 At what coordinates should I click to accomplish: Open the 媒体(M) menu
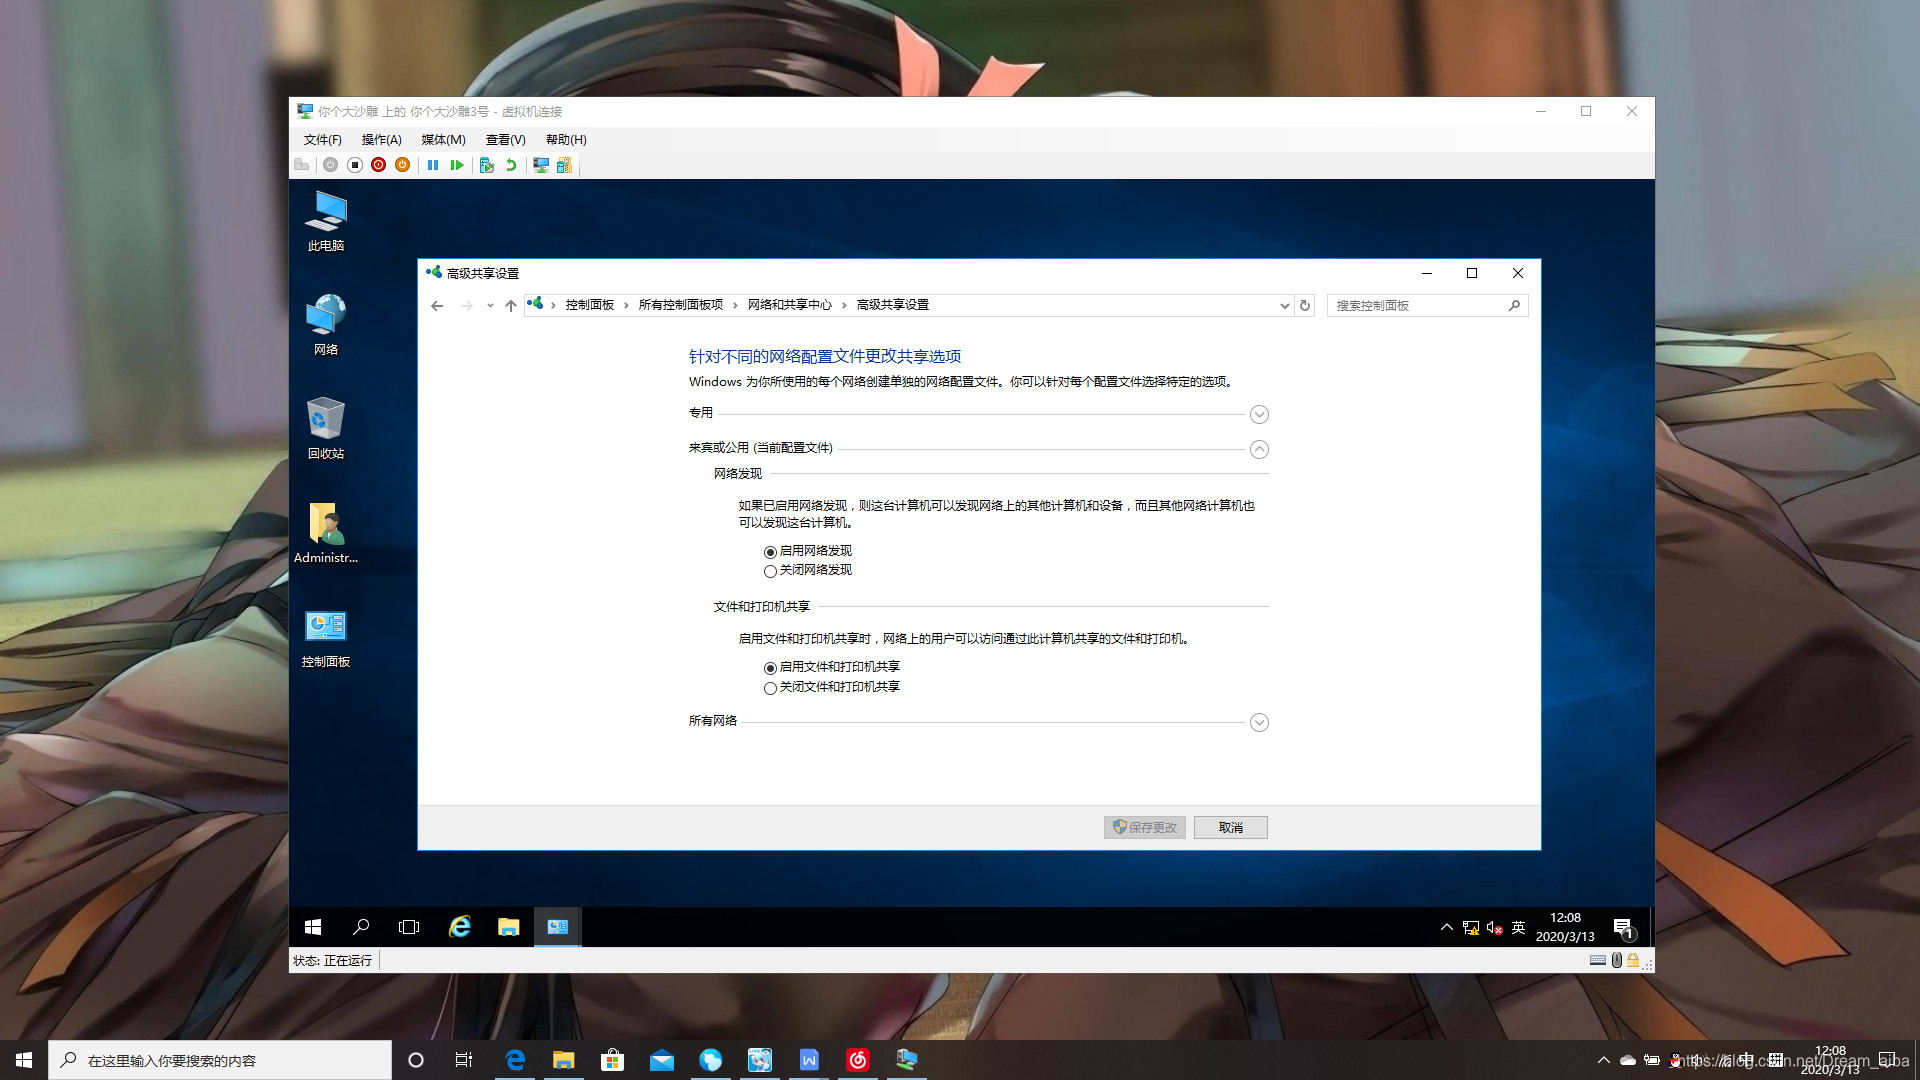pyautogui.click(x=443, y=140)
